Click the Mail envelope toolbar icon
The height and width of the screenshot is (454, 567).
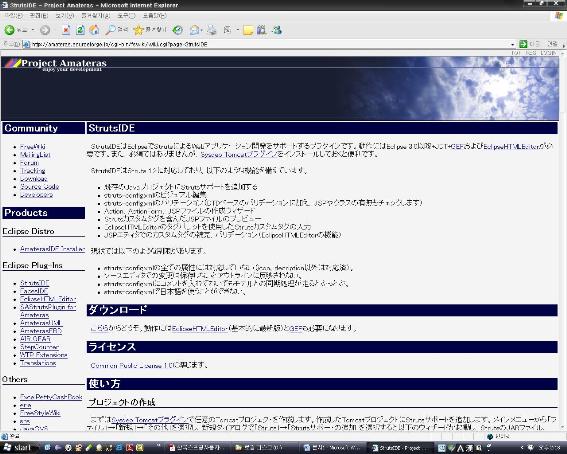195,30
